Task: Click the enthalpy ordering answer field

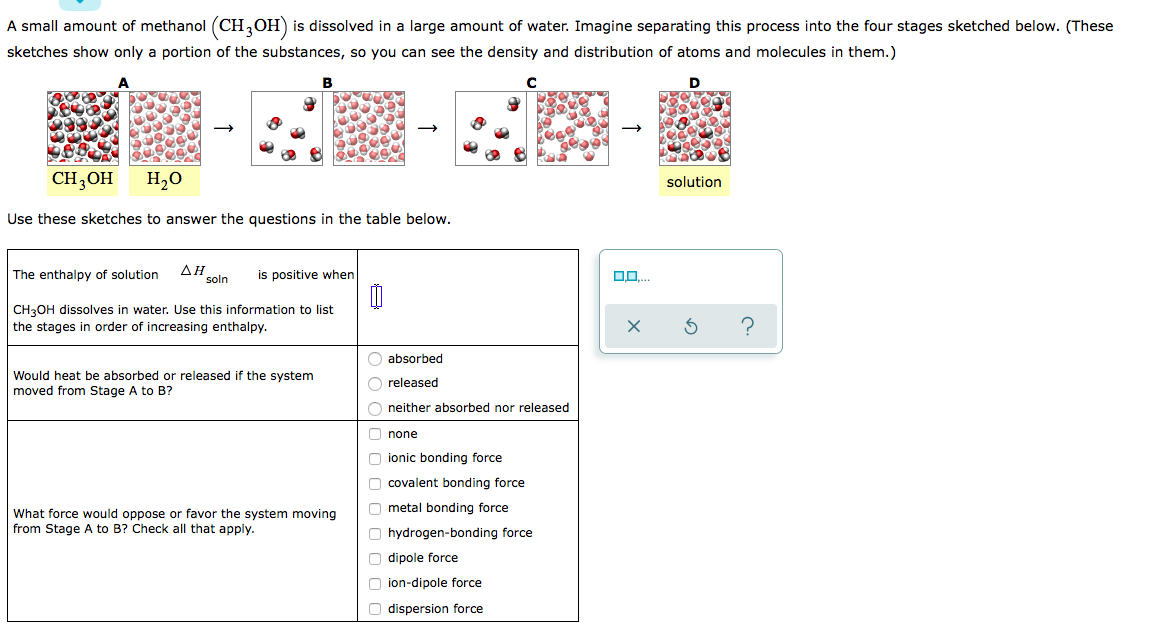Action: [376, 295]
